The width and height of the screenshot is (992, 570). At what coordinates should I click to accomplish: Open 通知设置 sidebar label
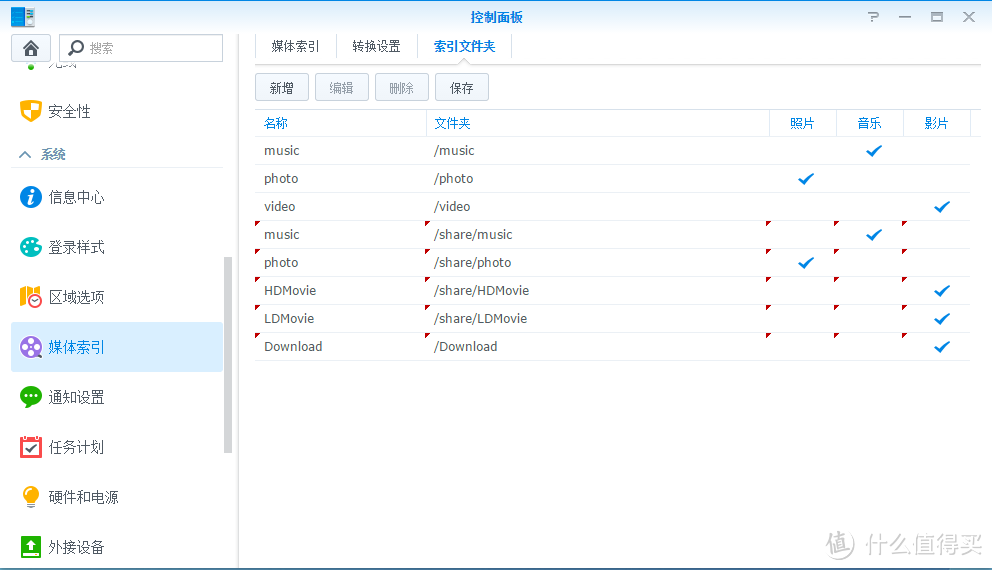click(x=77, y=397)
